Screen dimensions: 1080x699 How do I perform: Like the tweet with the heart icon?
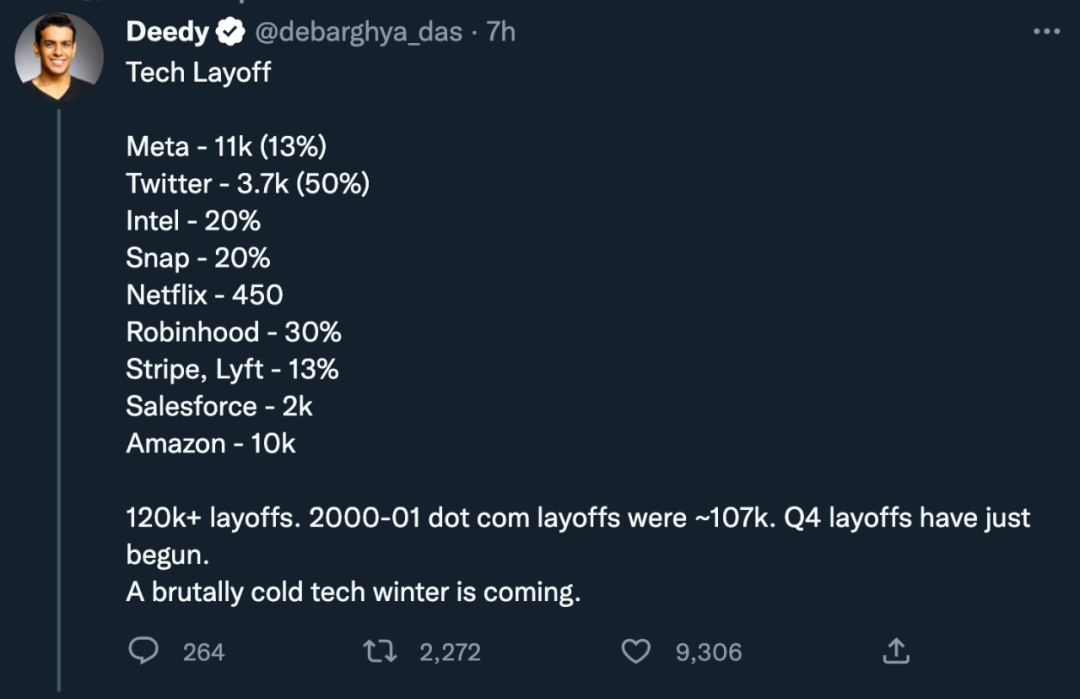(636, 652)
